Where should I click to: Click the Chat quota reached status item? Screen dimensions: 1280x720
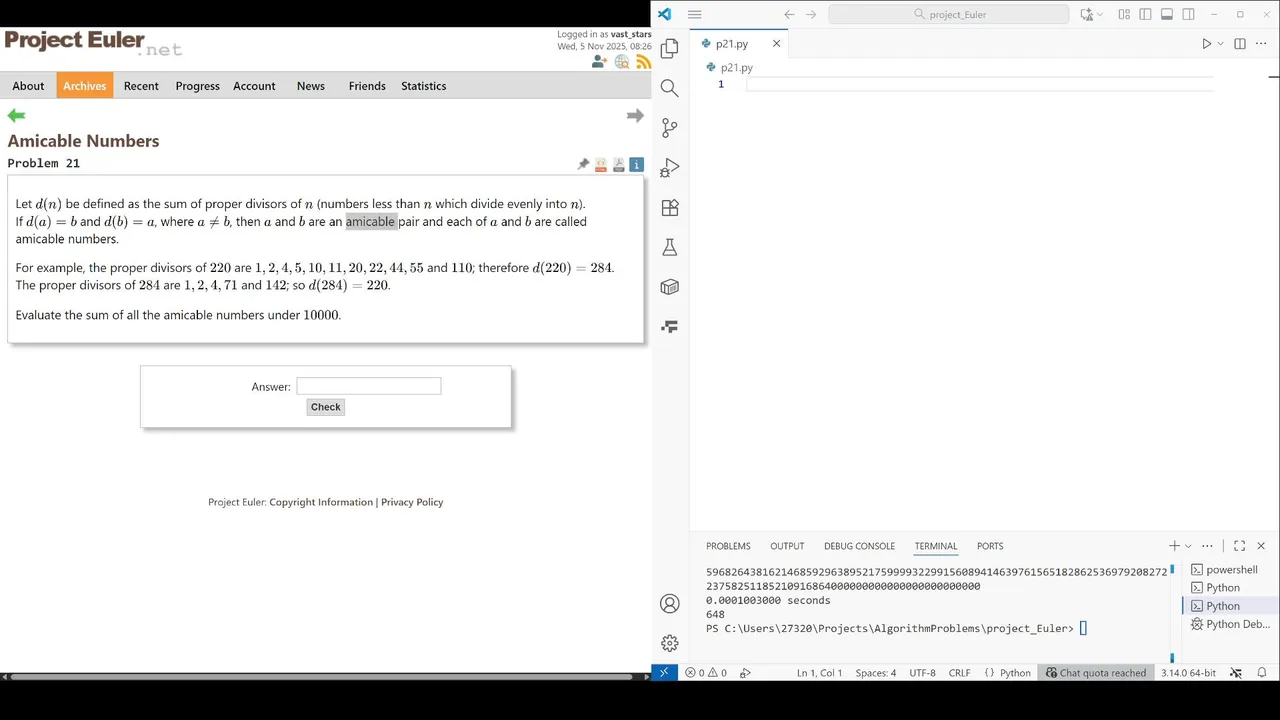click(x=1096, y=673)
